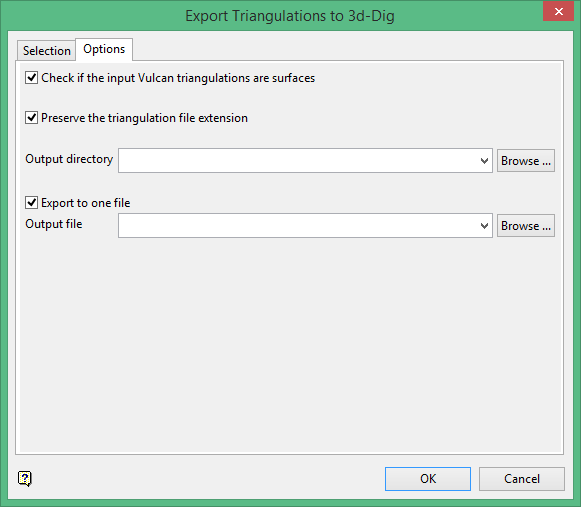
Task: Expand the Output directory dropdown arrow
Action: tap(484, 161)
